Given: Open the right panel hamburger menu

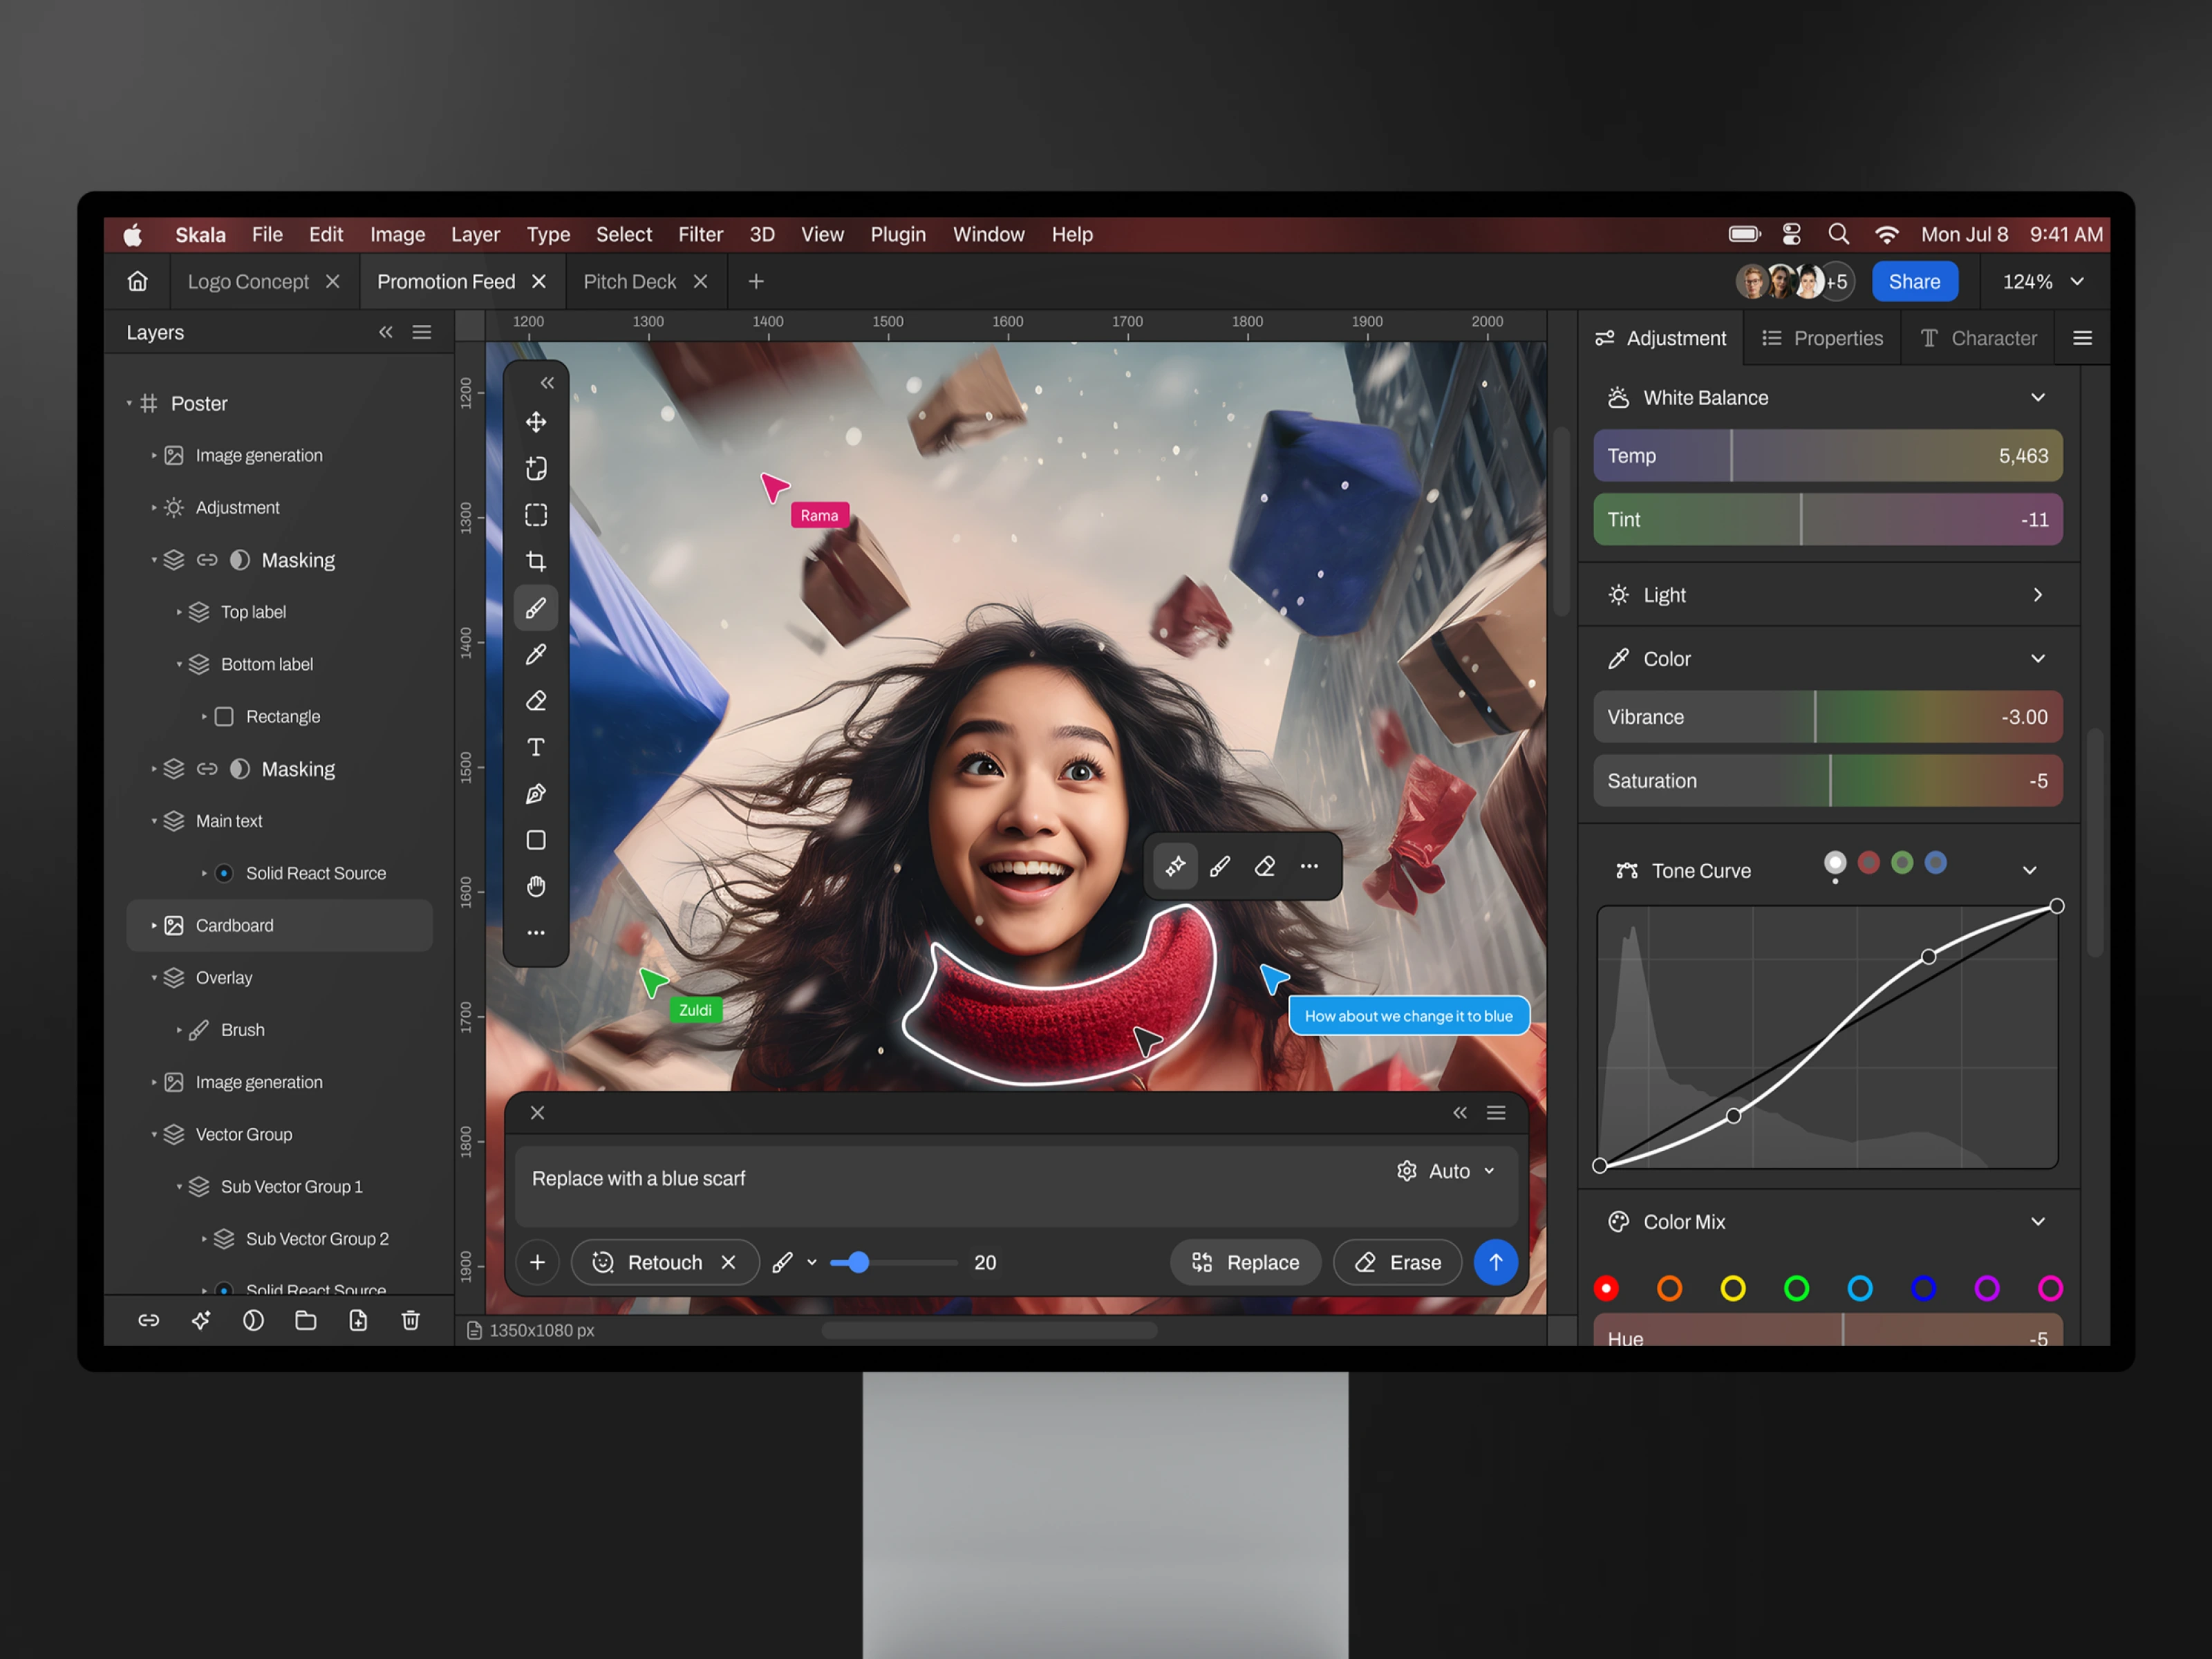Looking at the screenshot, I should pos(2083,338).
